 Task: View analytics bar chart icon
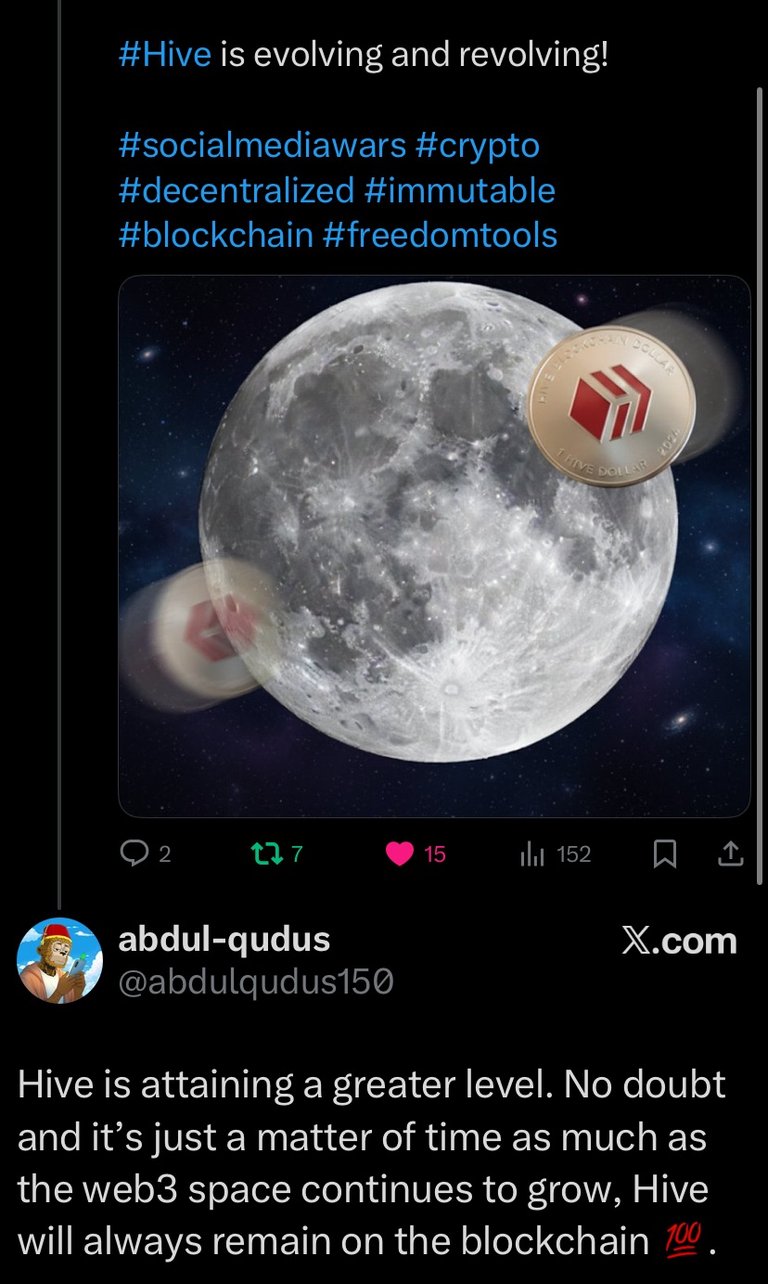pyautogui.click(x=532, y=854)
